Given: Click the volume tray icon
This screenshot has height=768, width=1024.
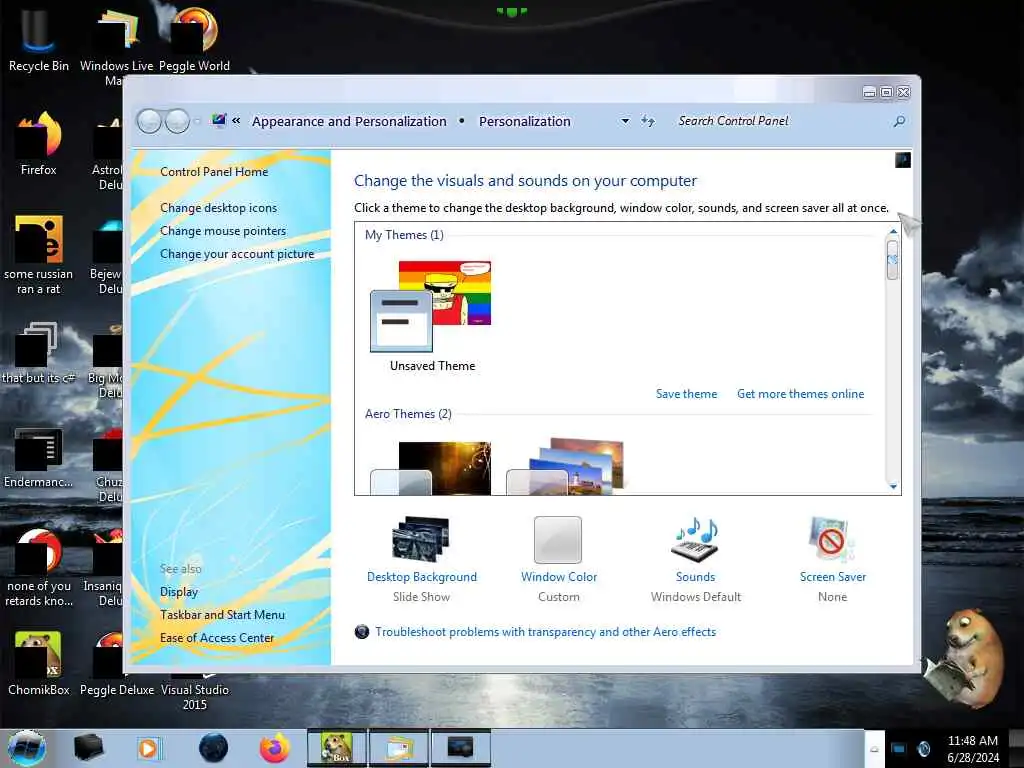Looking at the screenshot, I should click(923, 749).
